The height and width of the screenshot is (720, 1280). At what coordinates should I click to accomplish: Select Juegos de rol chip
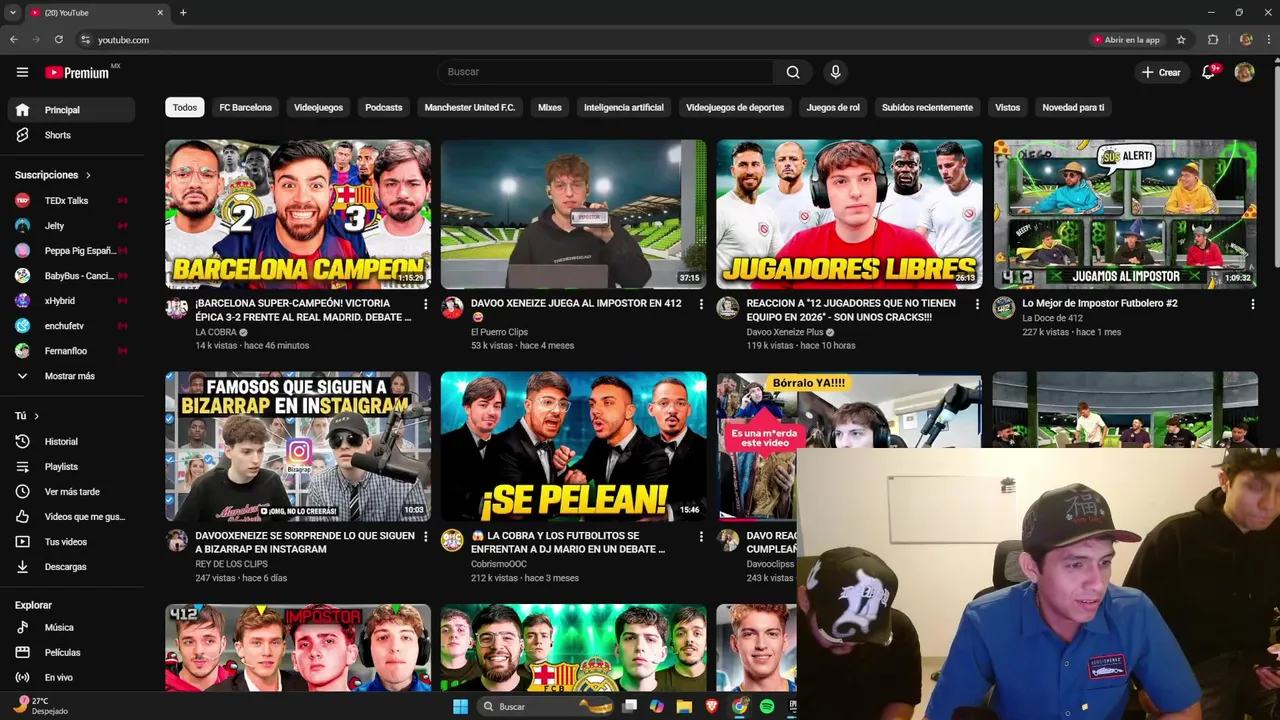coord(833,107)
